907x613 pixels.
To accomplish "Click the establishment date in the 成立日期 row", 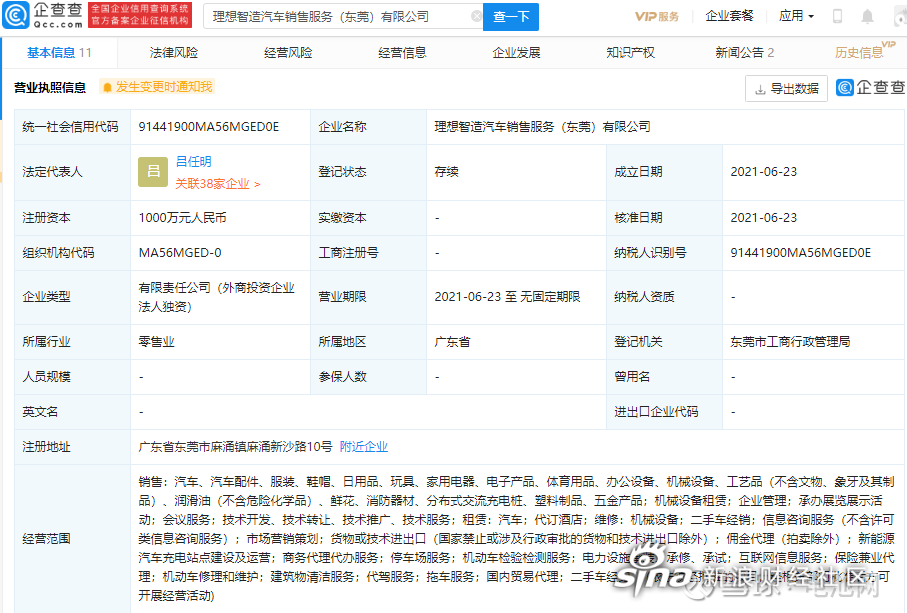I will coord(764,172).
